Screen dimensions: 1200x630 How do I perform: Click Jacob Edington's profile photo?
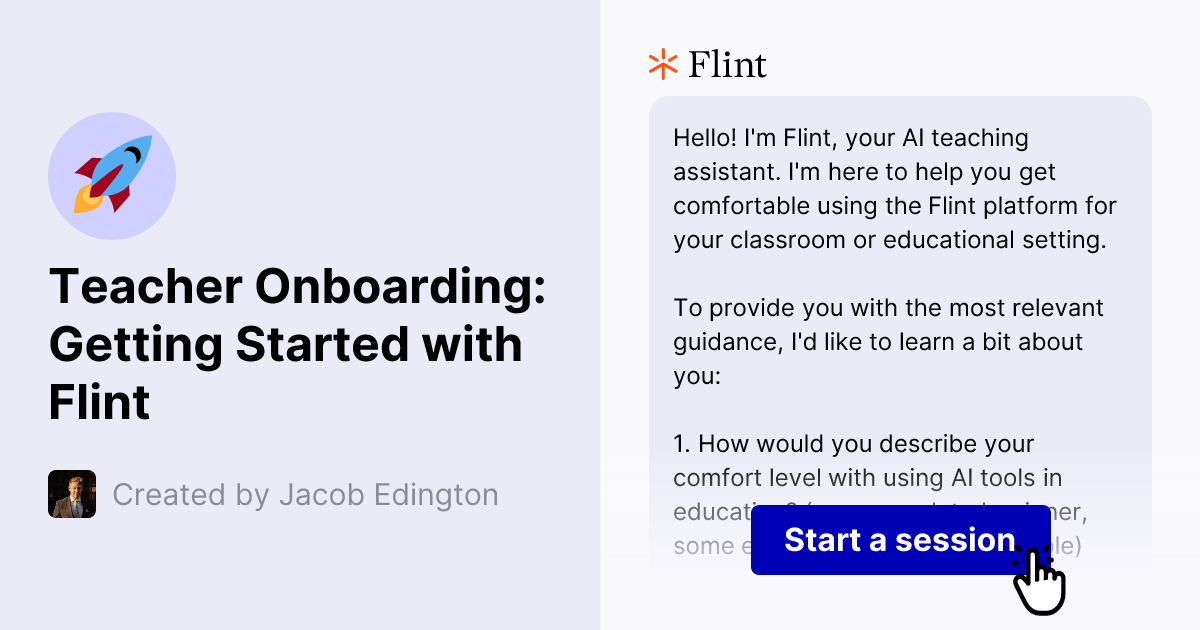pos(71,494)
